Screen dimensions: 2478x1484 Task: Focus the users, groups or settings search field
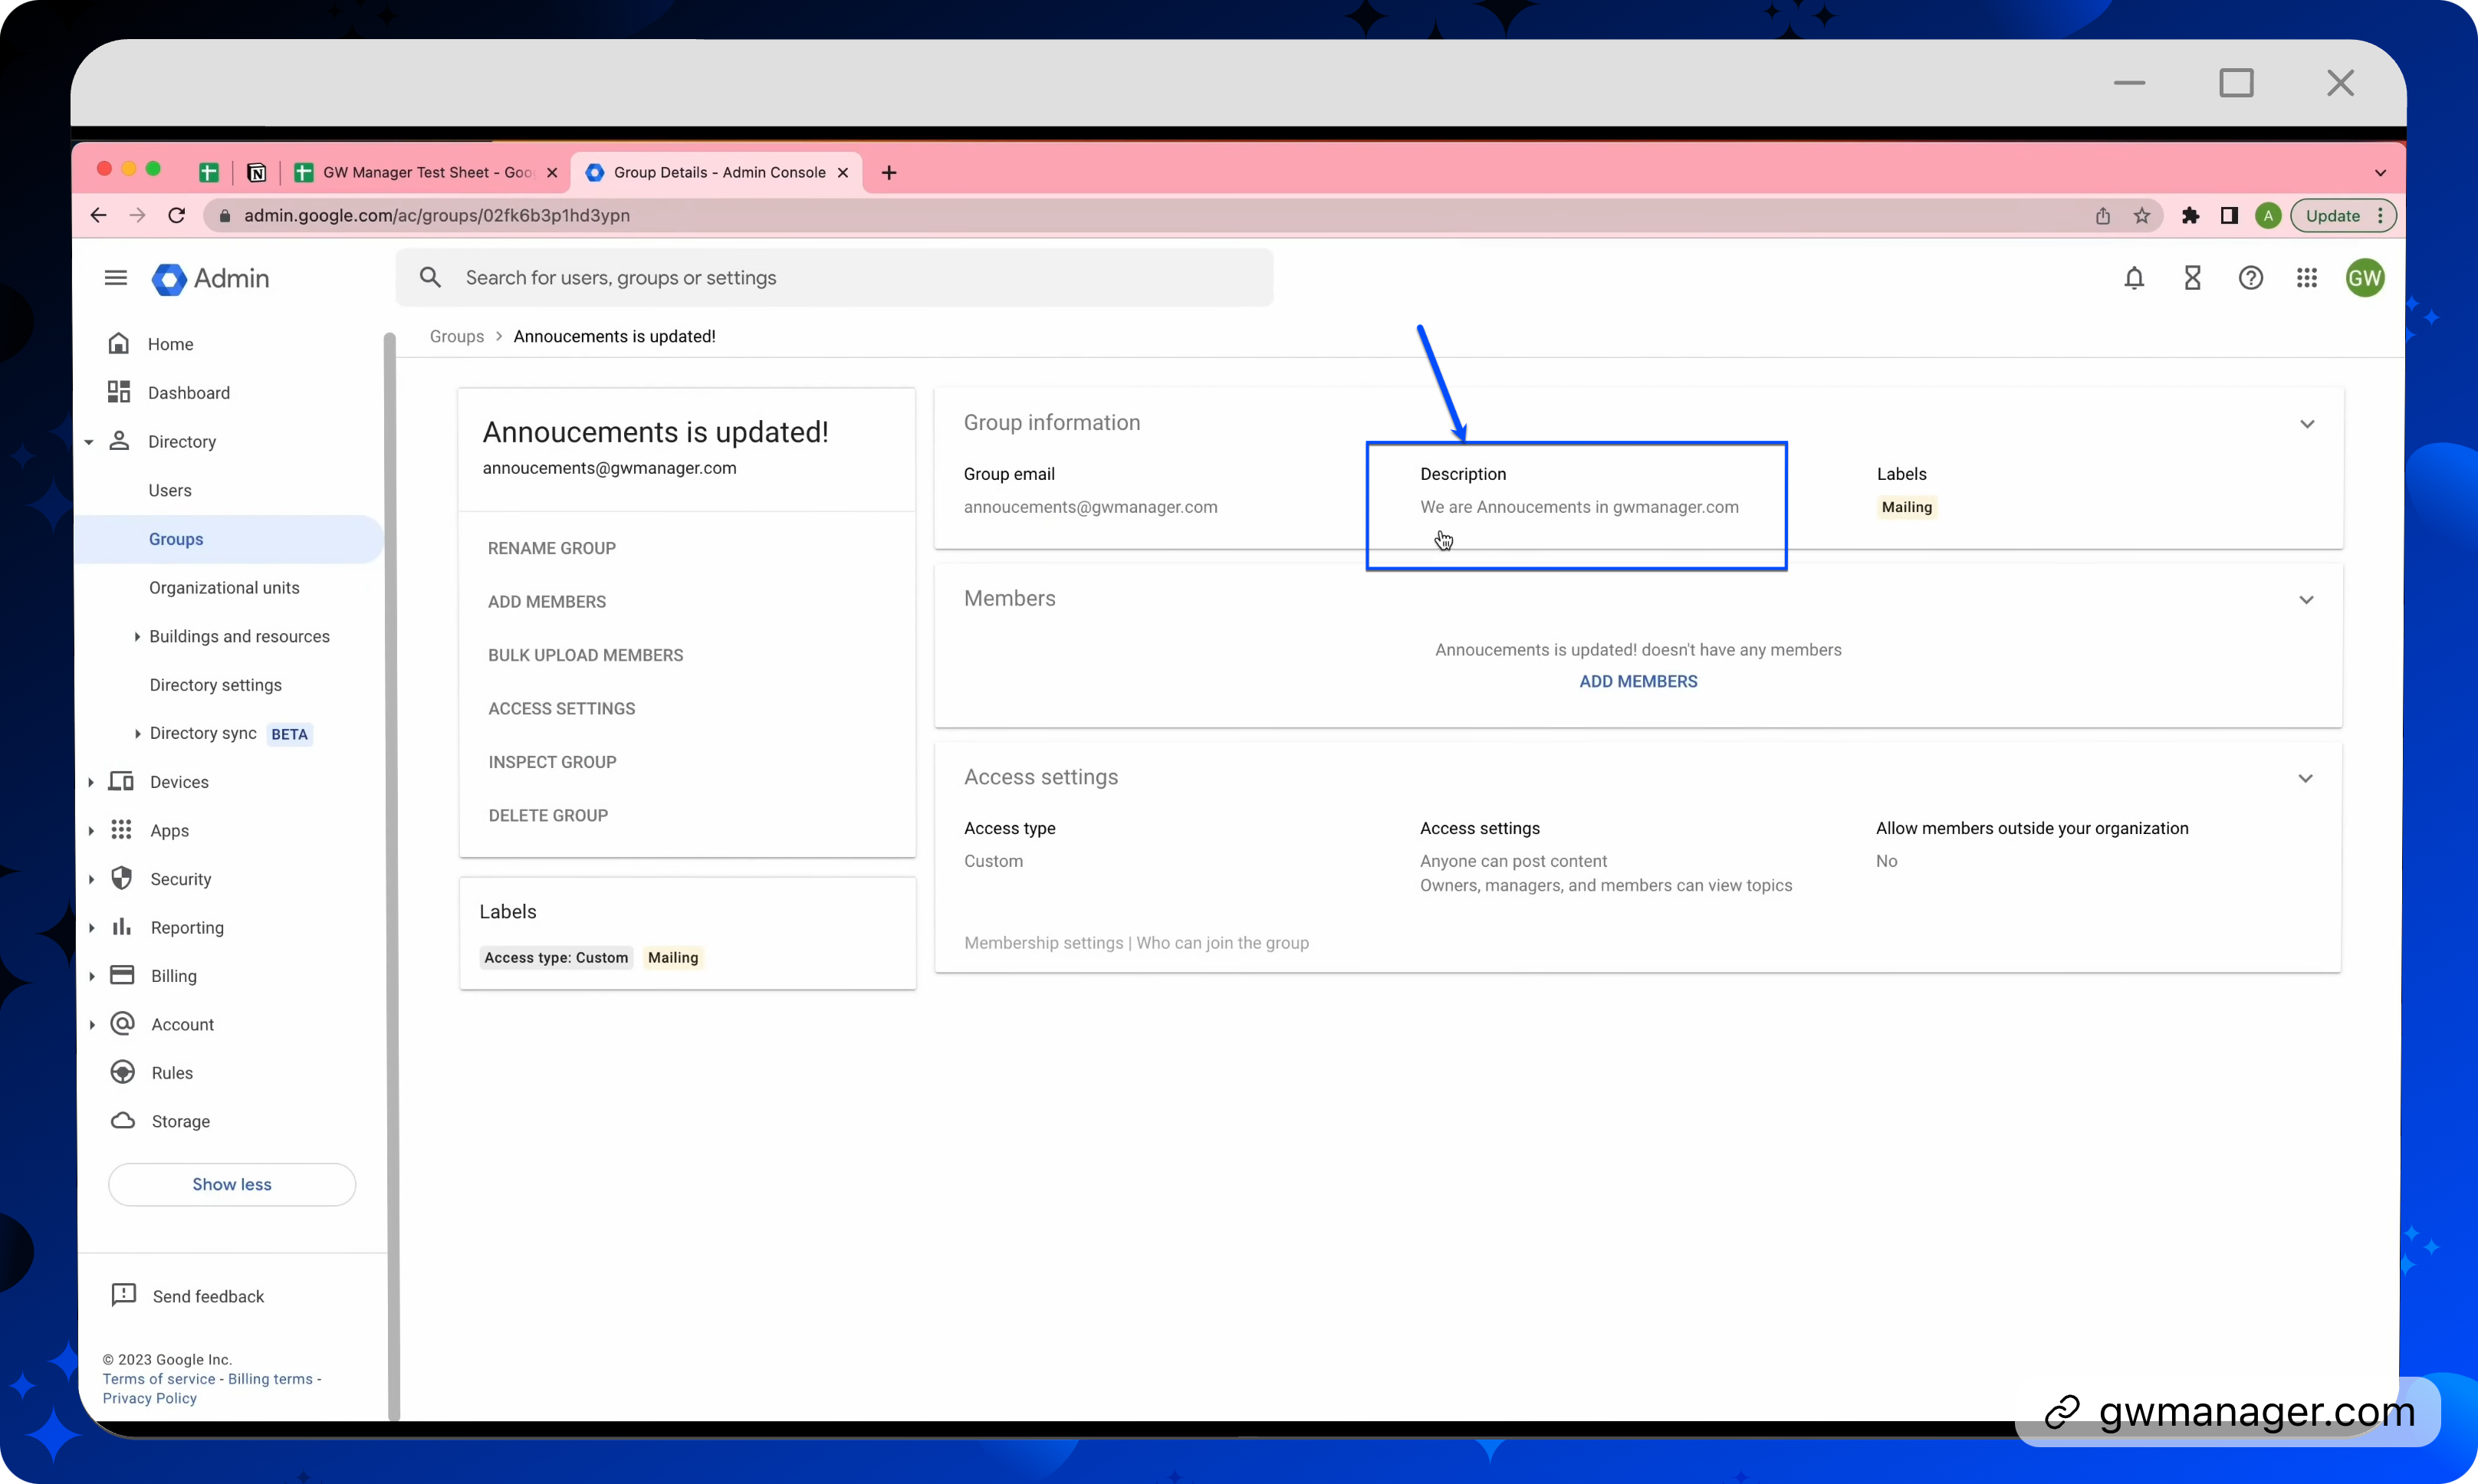[x=834, y=277]
